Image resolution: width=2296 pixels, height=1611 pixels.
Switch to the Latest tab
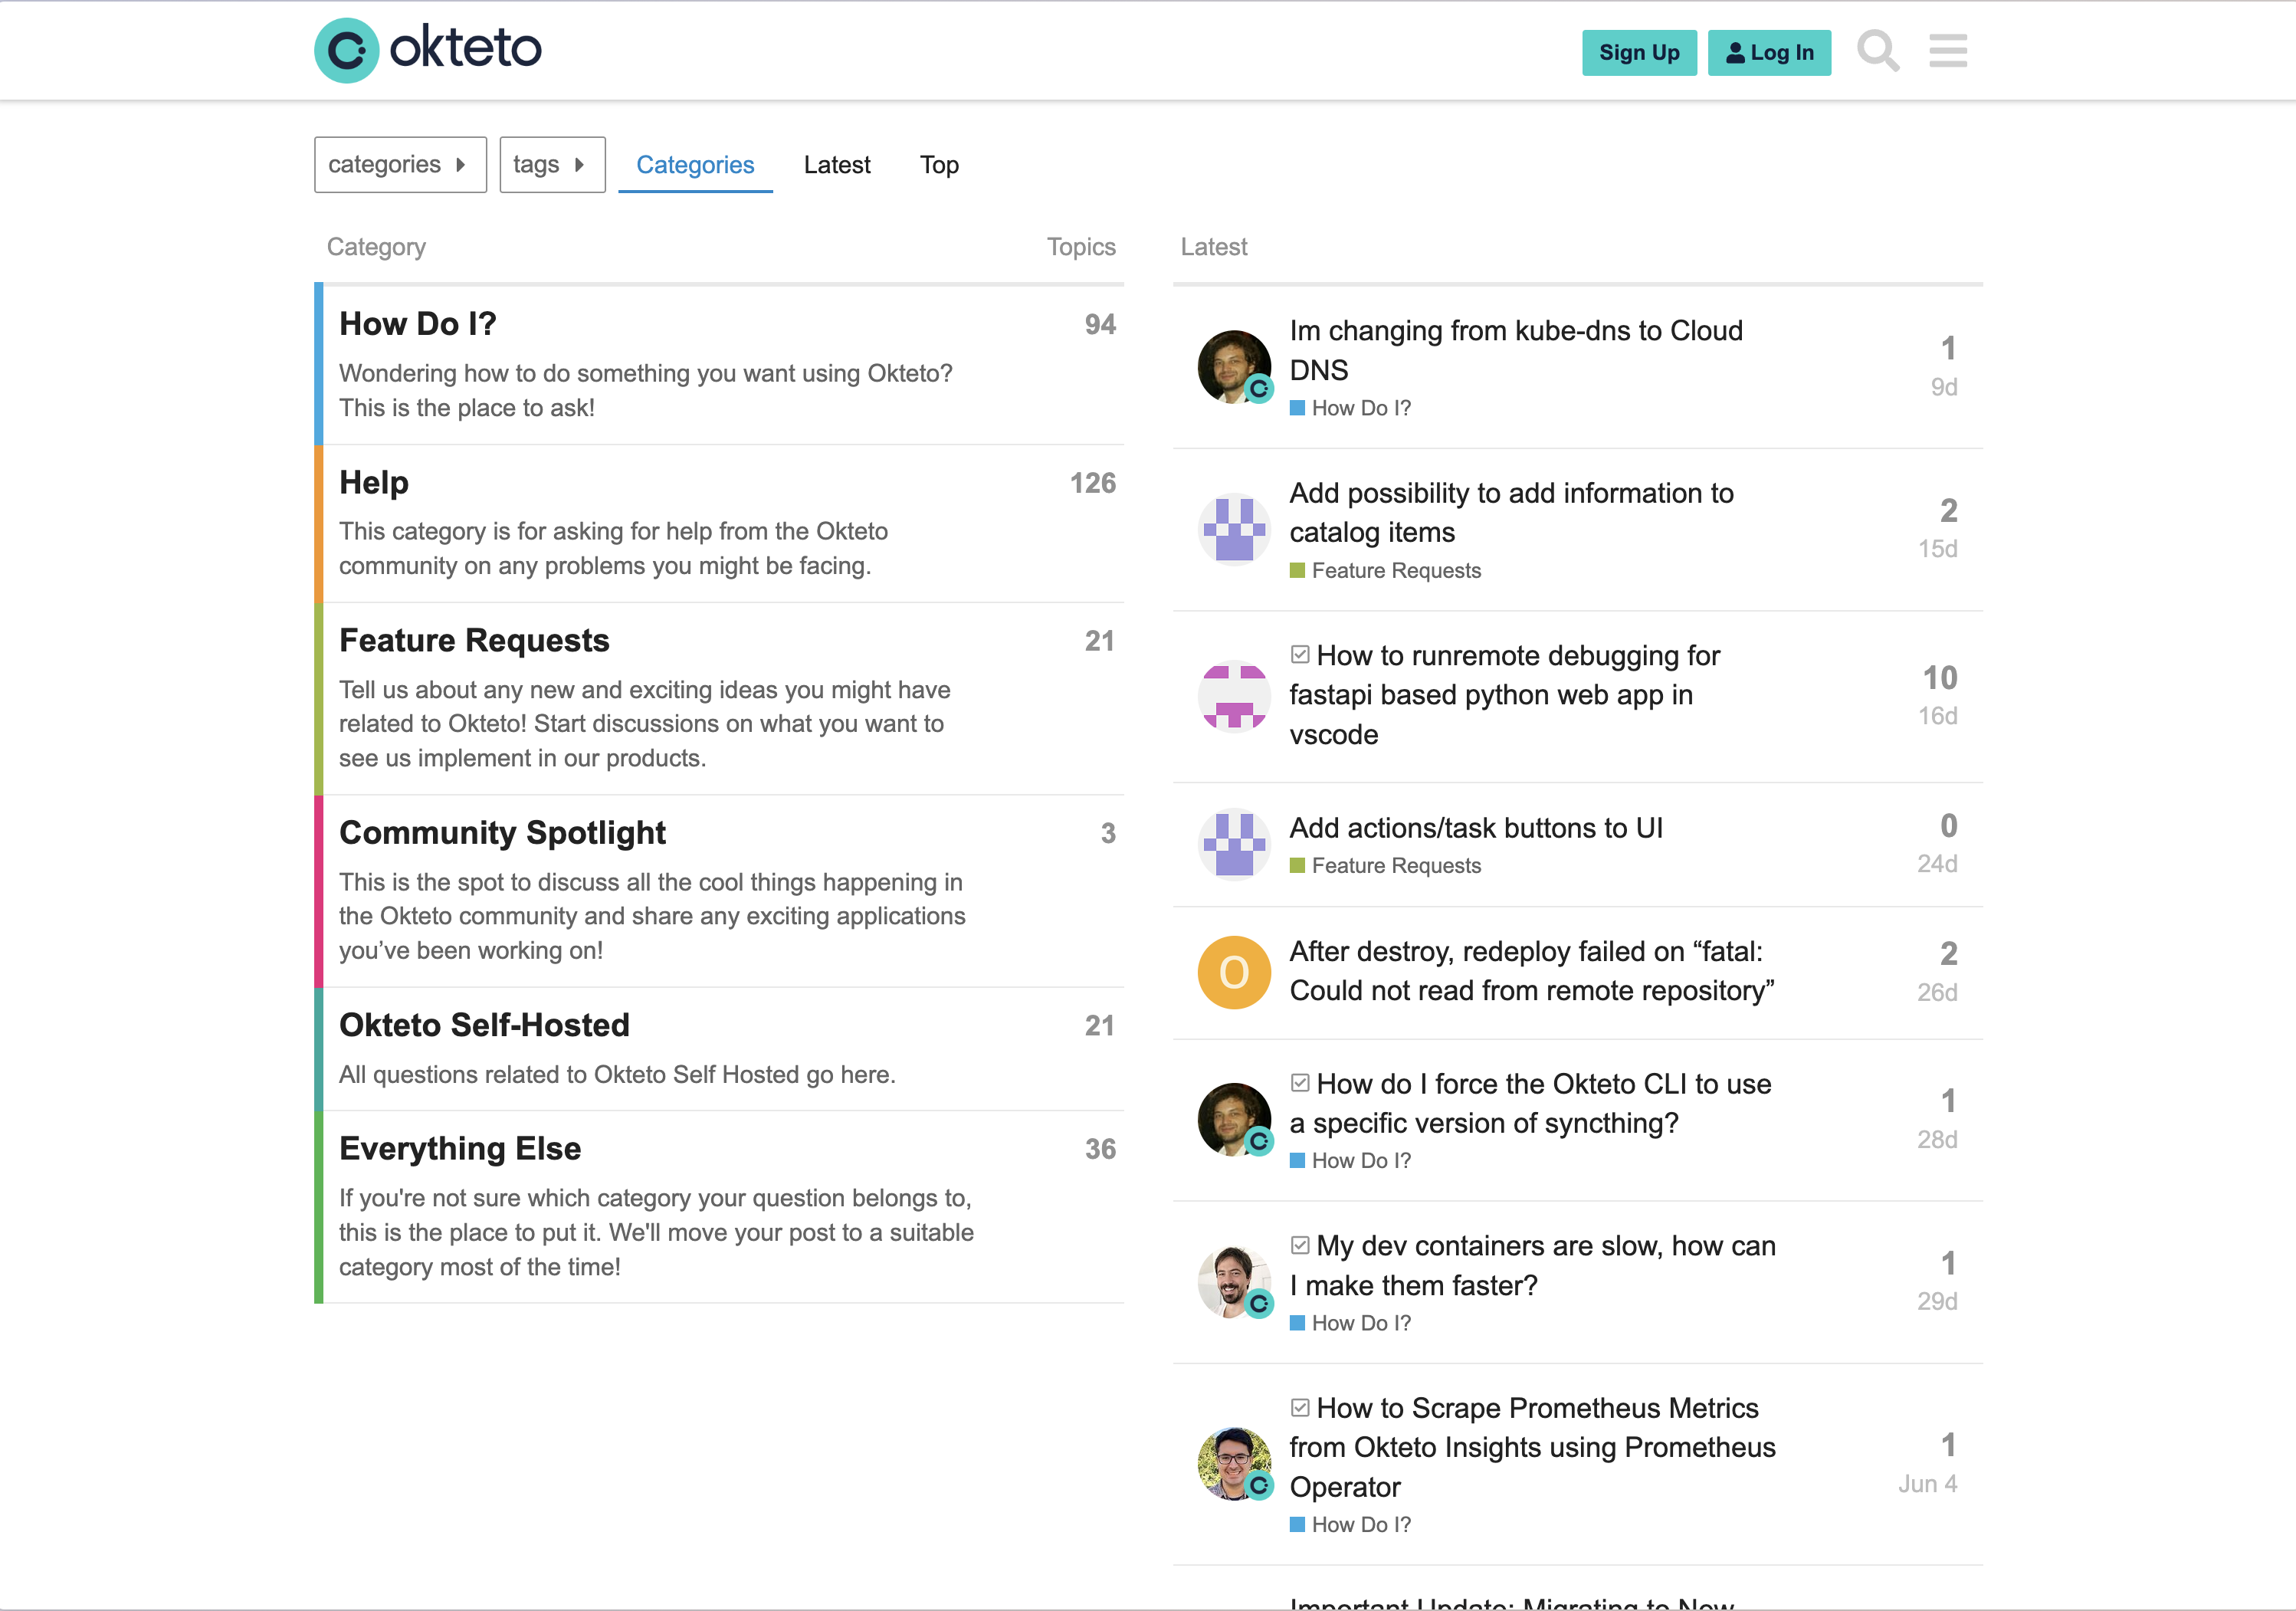pyautogui.click(x=837, y=164)
